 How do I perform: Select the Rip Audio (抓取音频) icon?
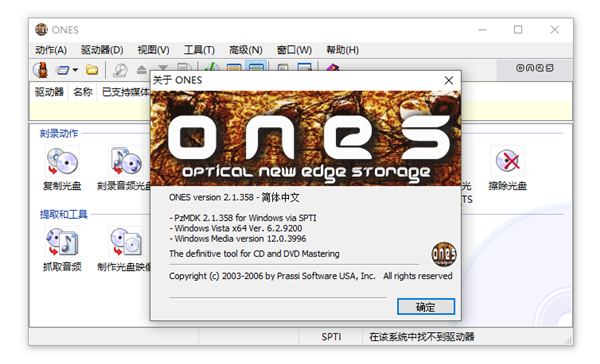[x=62, y=249]
